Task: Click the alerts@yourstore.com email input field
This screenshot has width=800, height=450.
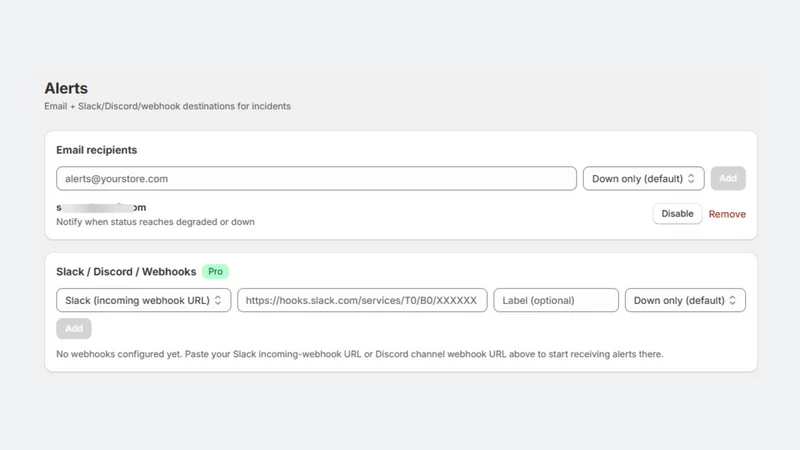Action: 316,179
